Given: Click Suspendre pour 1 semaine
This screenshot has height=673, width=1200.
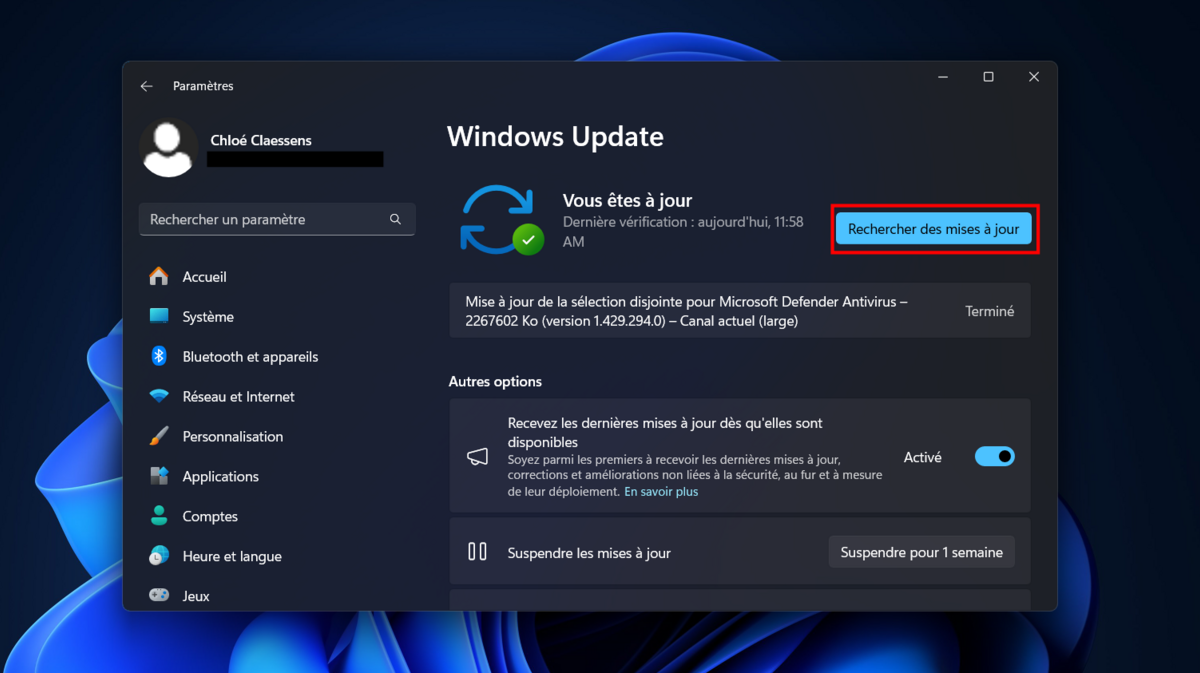Looking at the screenshot, I should pos(922,552).
